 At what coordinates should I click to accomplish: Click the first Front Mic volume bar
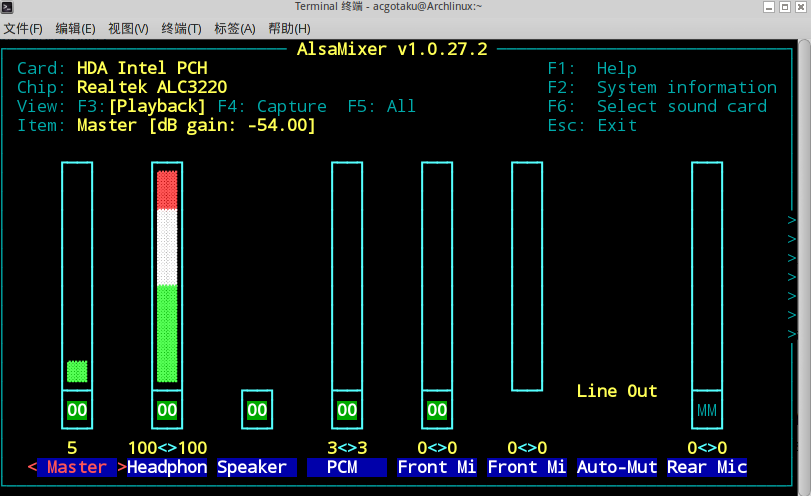437,276
